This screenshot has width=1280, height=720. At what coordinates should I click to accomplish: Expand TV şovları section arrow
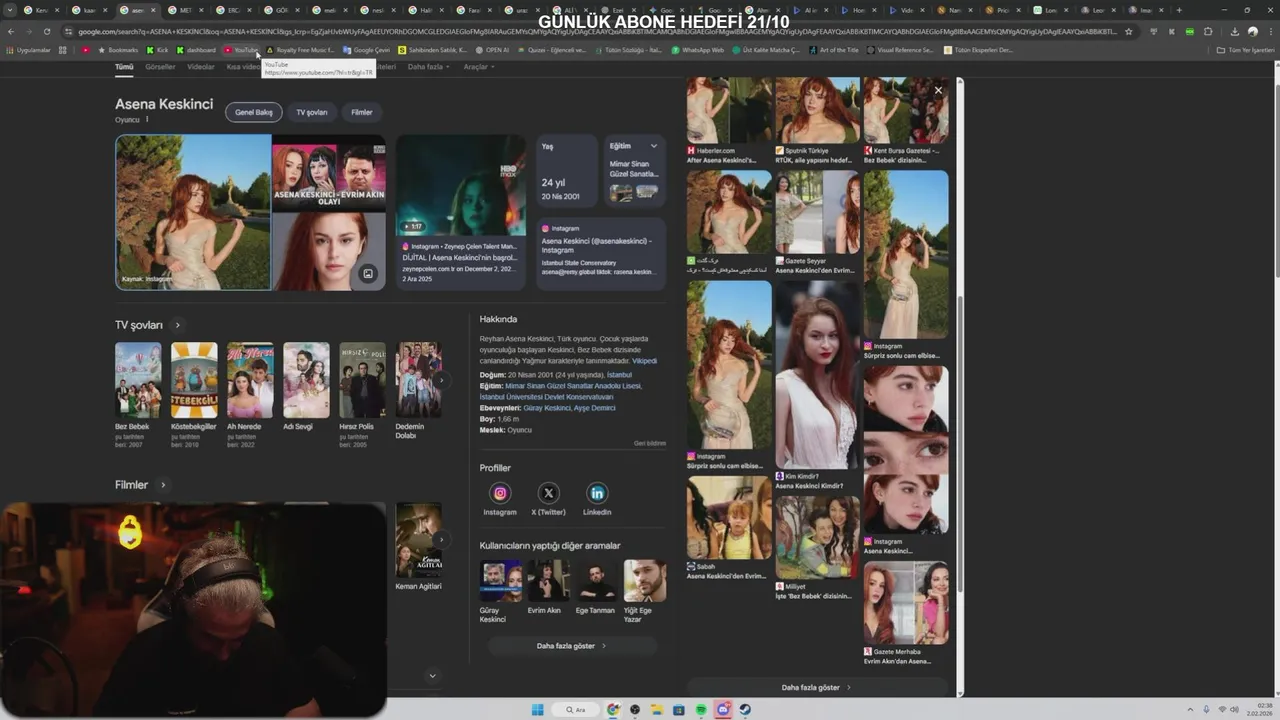[x=177, y=325]
